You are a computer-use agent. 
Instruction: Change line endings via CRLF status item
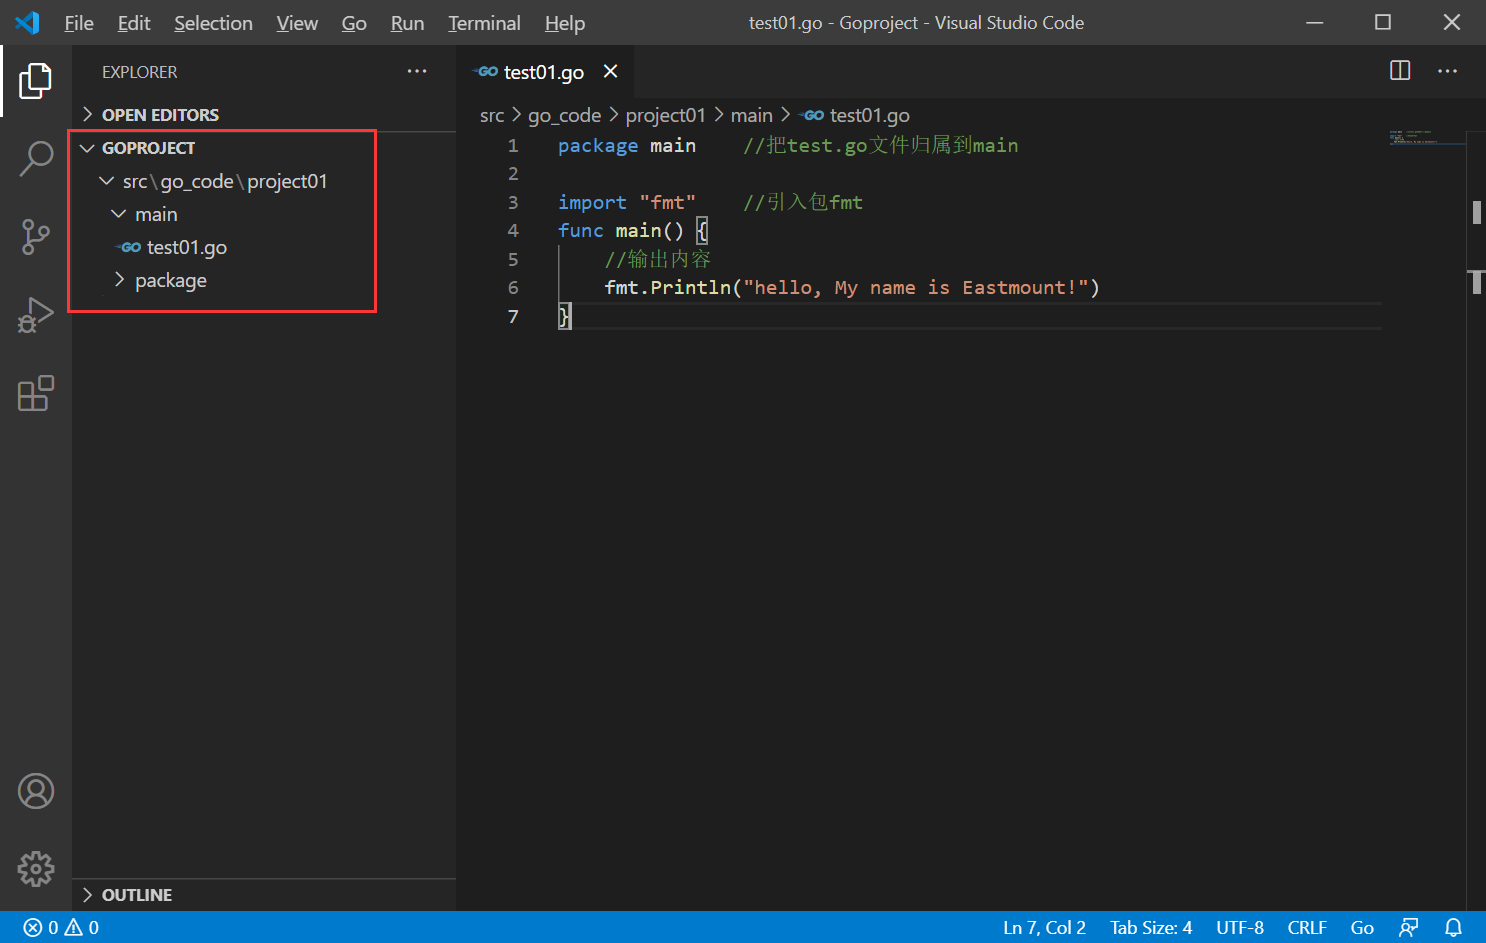click(x=1307, y=927)
